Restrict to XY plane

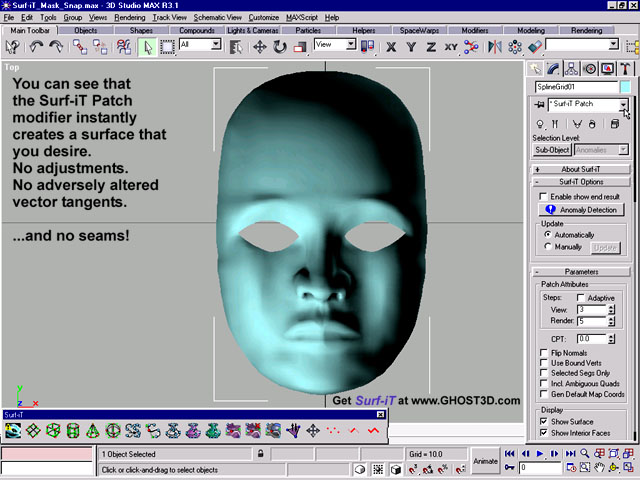coord(451,47)
